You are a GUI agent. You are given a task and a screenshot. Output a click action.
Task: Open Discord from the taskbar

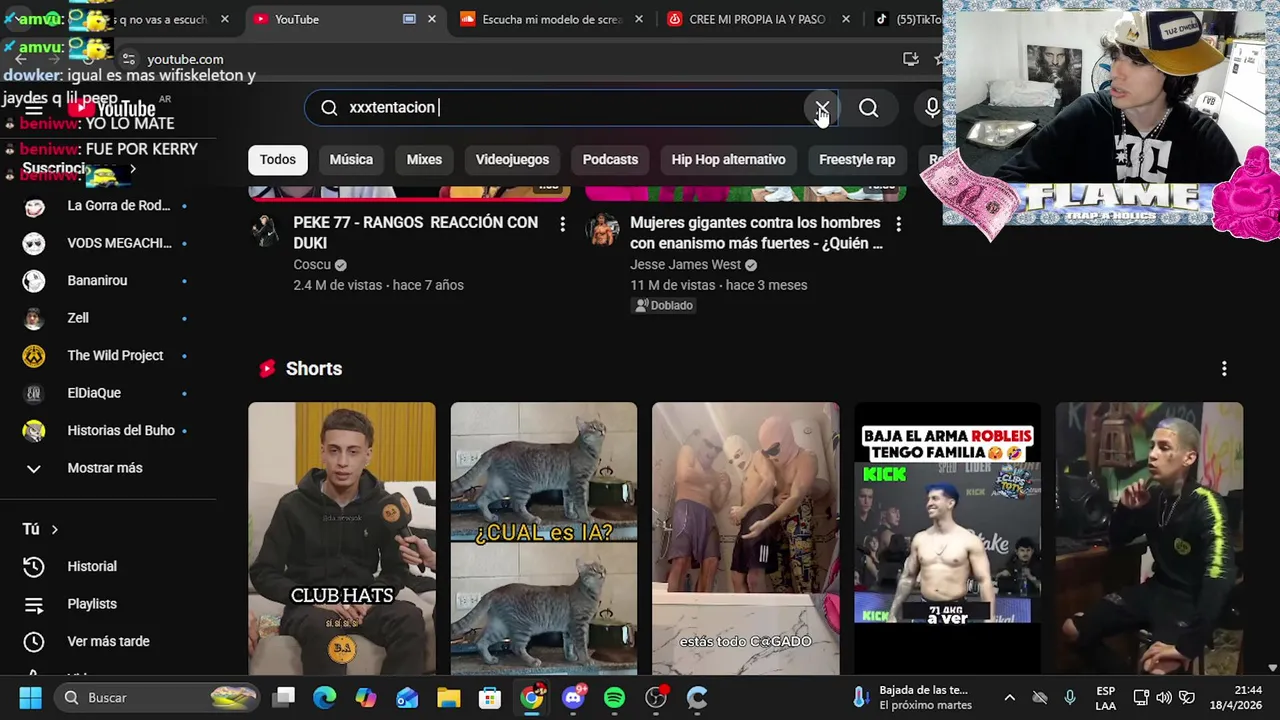573,697
